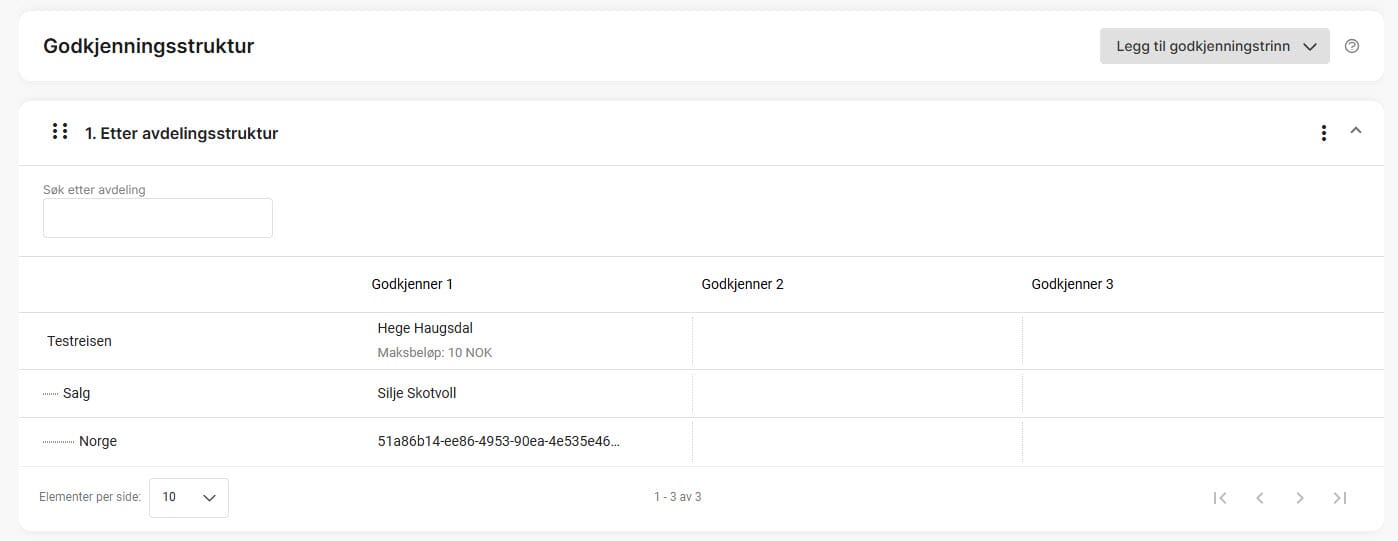Screen dimensions: 1398x541
Task: Go to the previous page
Action: pyautogui.click(x=1260, y=498)
